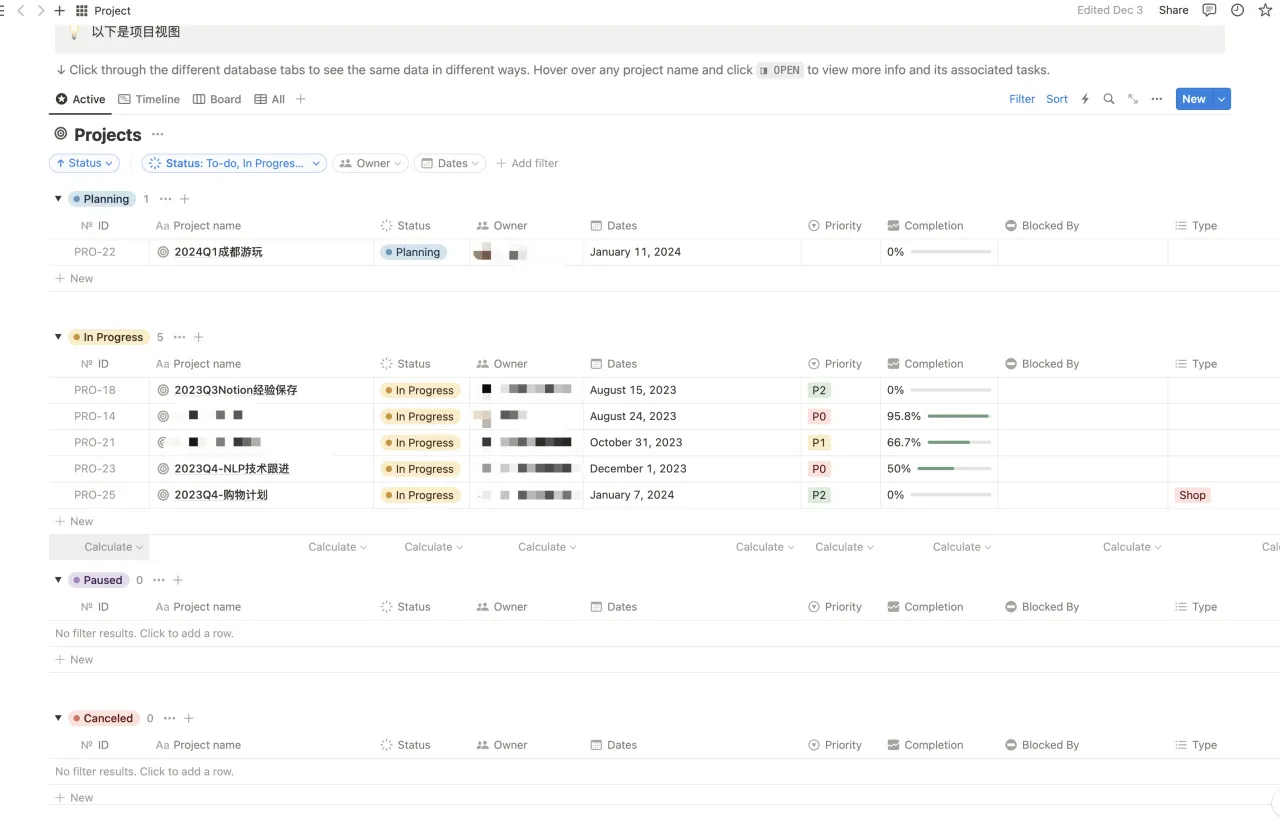
Task: Click the Add filter button
Action: click(527, 163)
